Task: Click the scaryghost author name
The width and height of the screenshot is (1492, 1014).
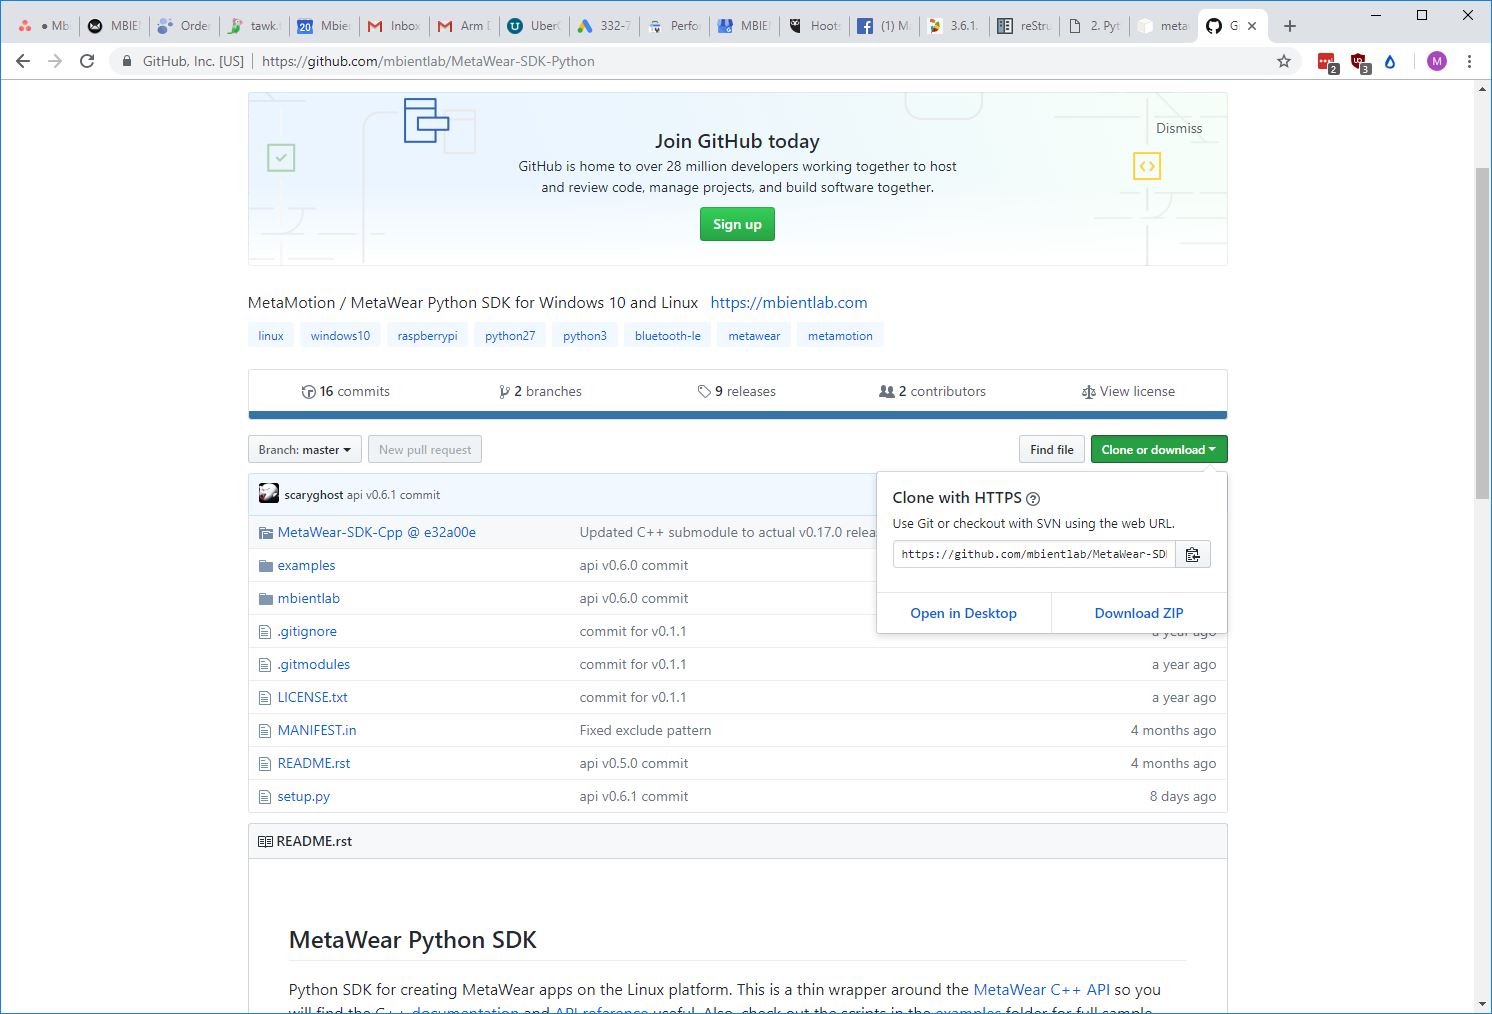Action: tap(314, 494)
